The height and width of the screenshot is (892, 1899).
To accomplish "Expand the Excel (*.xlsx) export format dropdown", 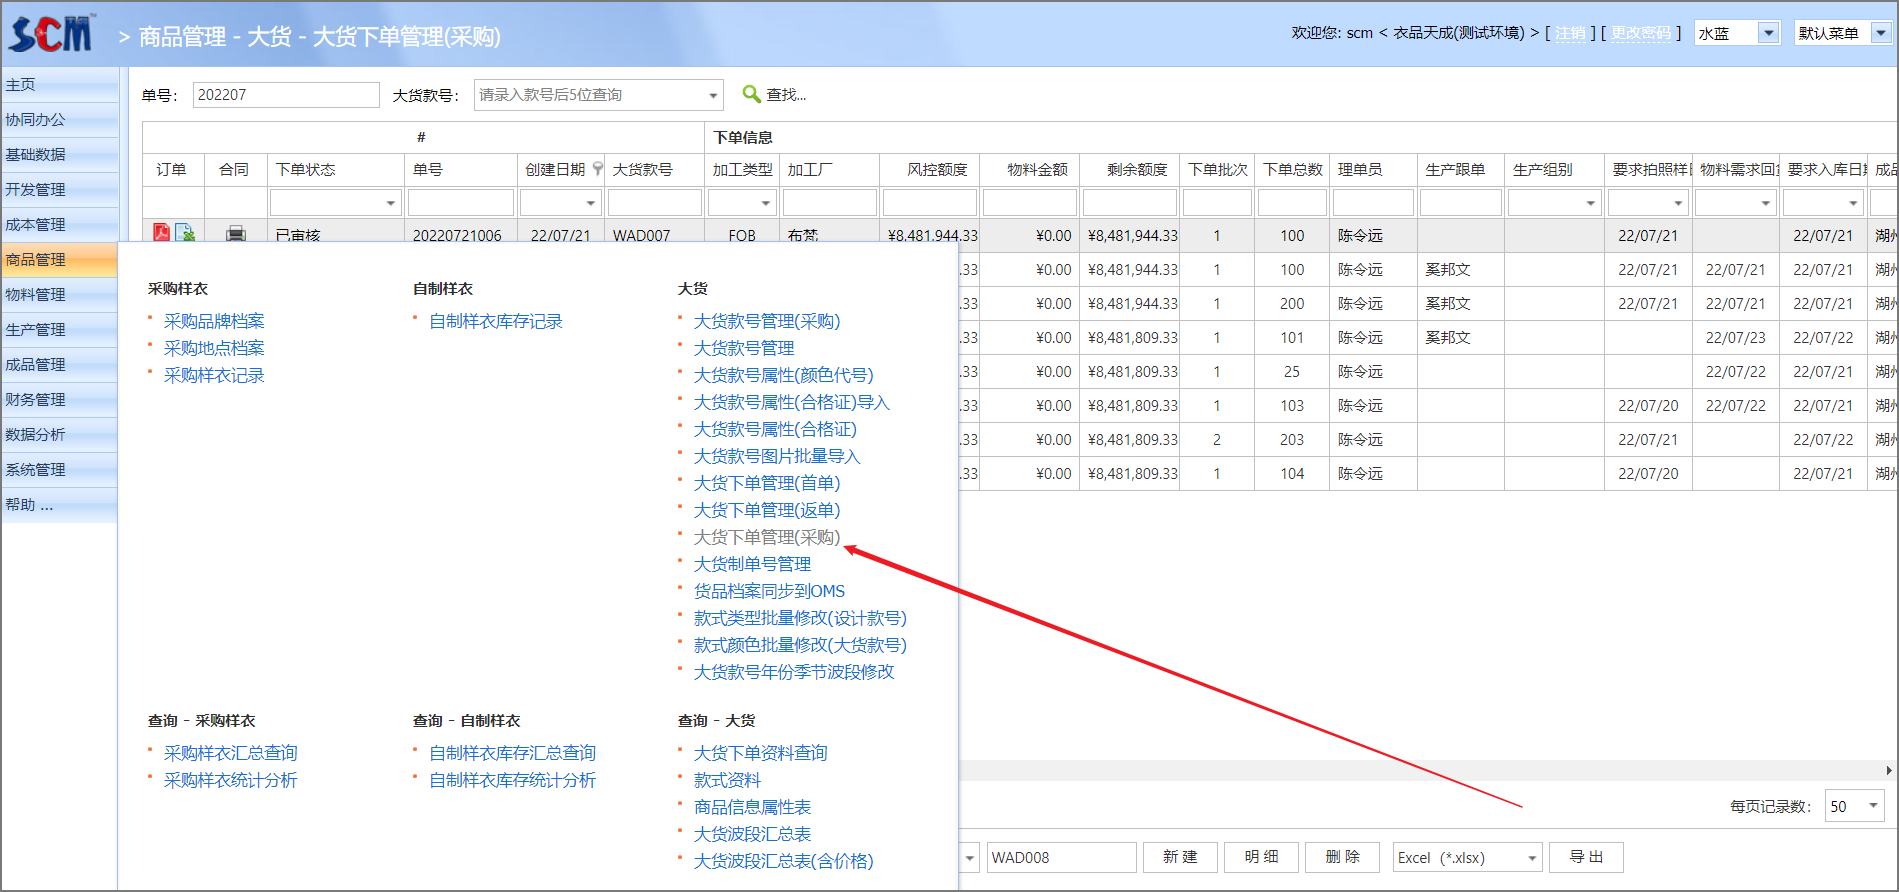I will click(x=1531, y=858).
